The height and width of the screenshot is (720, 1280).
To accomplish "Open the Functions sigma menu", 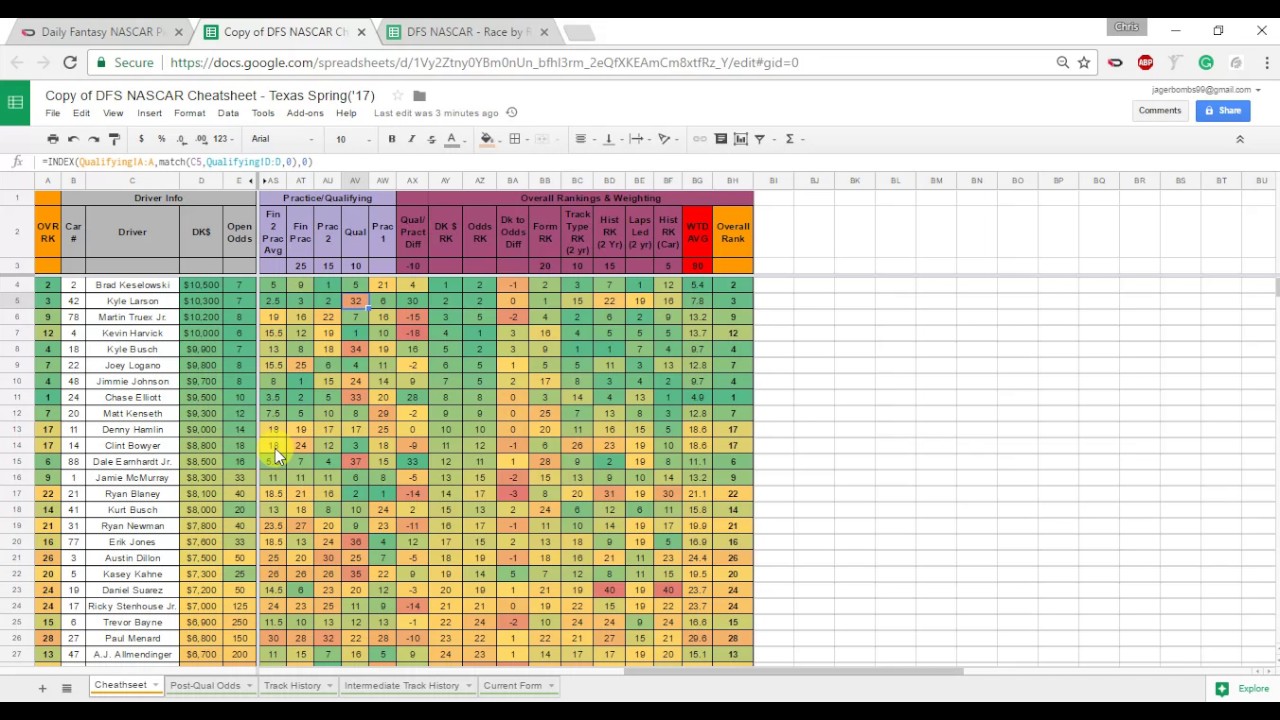I will (x=791, y=139).
